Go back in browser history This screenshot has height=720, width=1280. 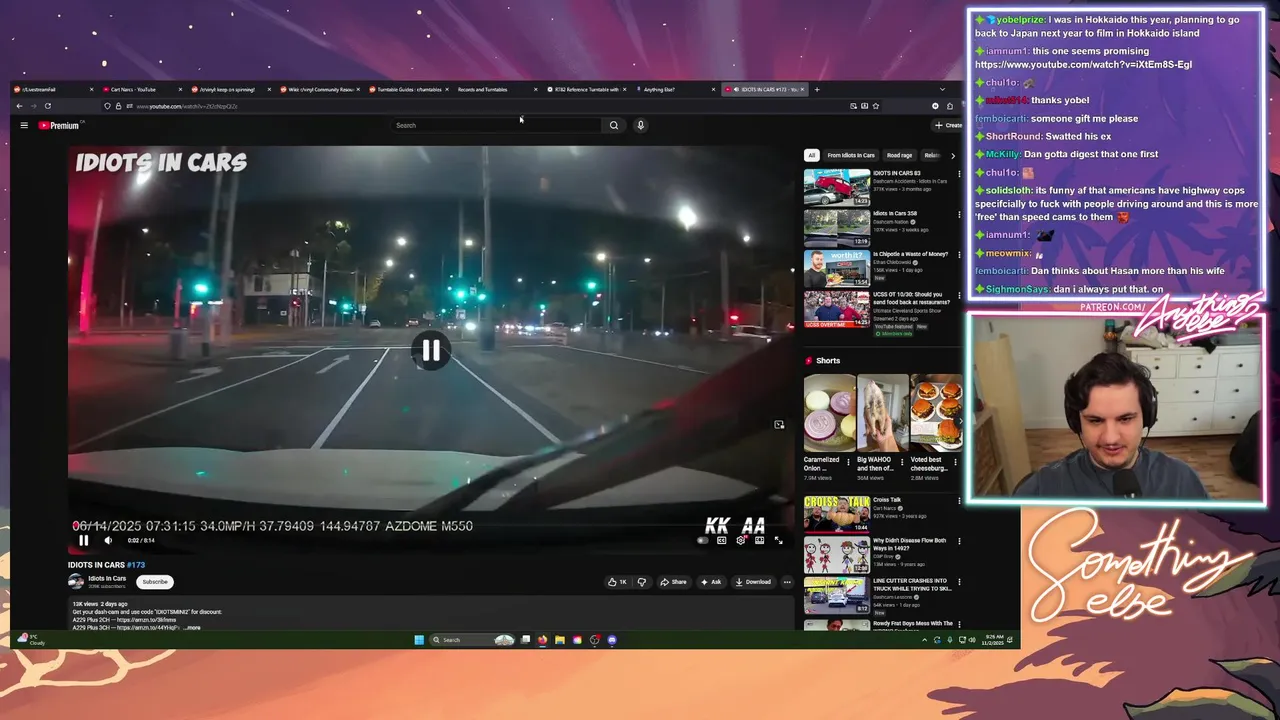click(x=19, y=106)
